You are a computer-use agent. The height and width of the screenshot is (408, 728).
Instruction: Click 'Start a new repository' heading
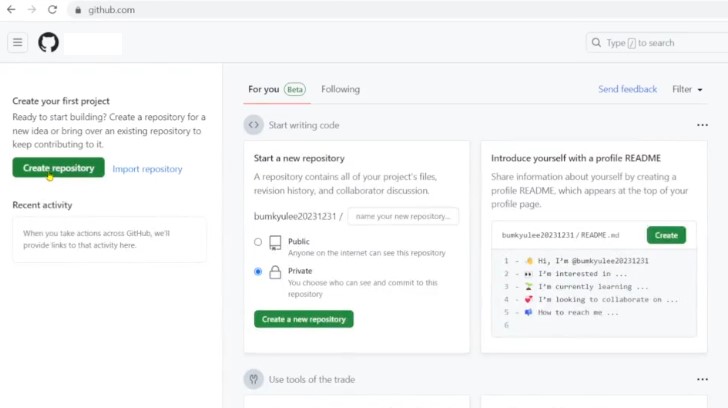pyautogui.click(x=299, y=158)
